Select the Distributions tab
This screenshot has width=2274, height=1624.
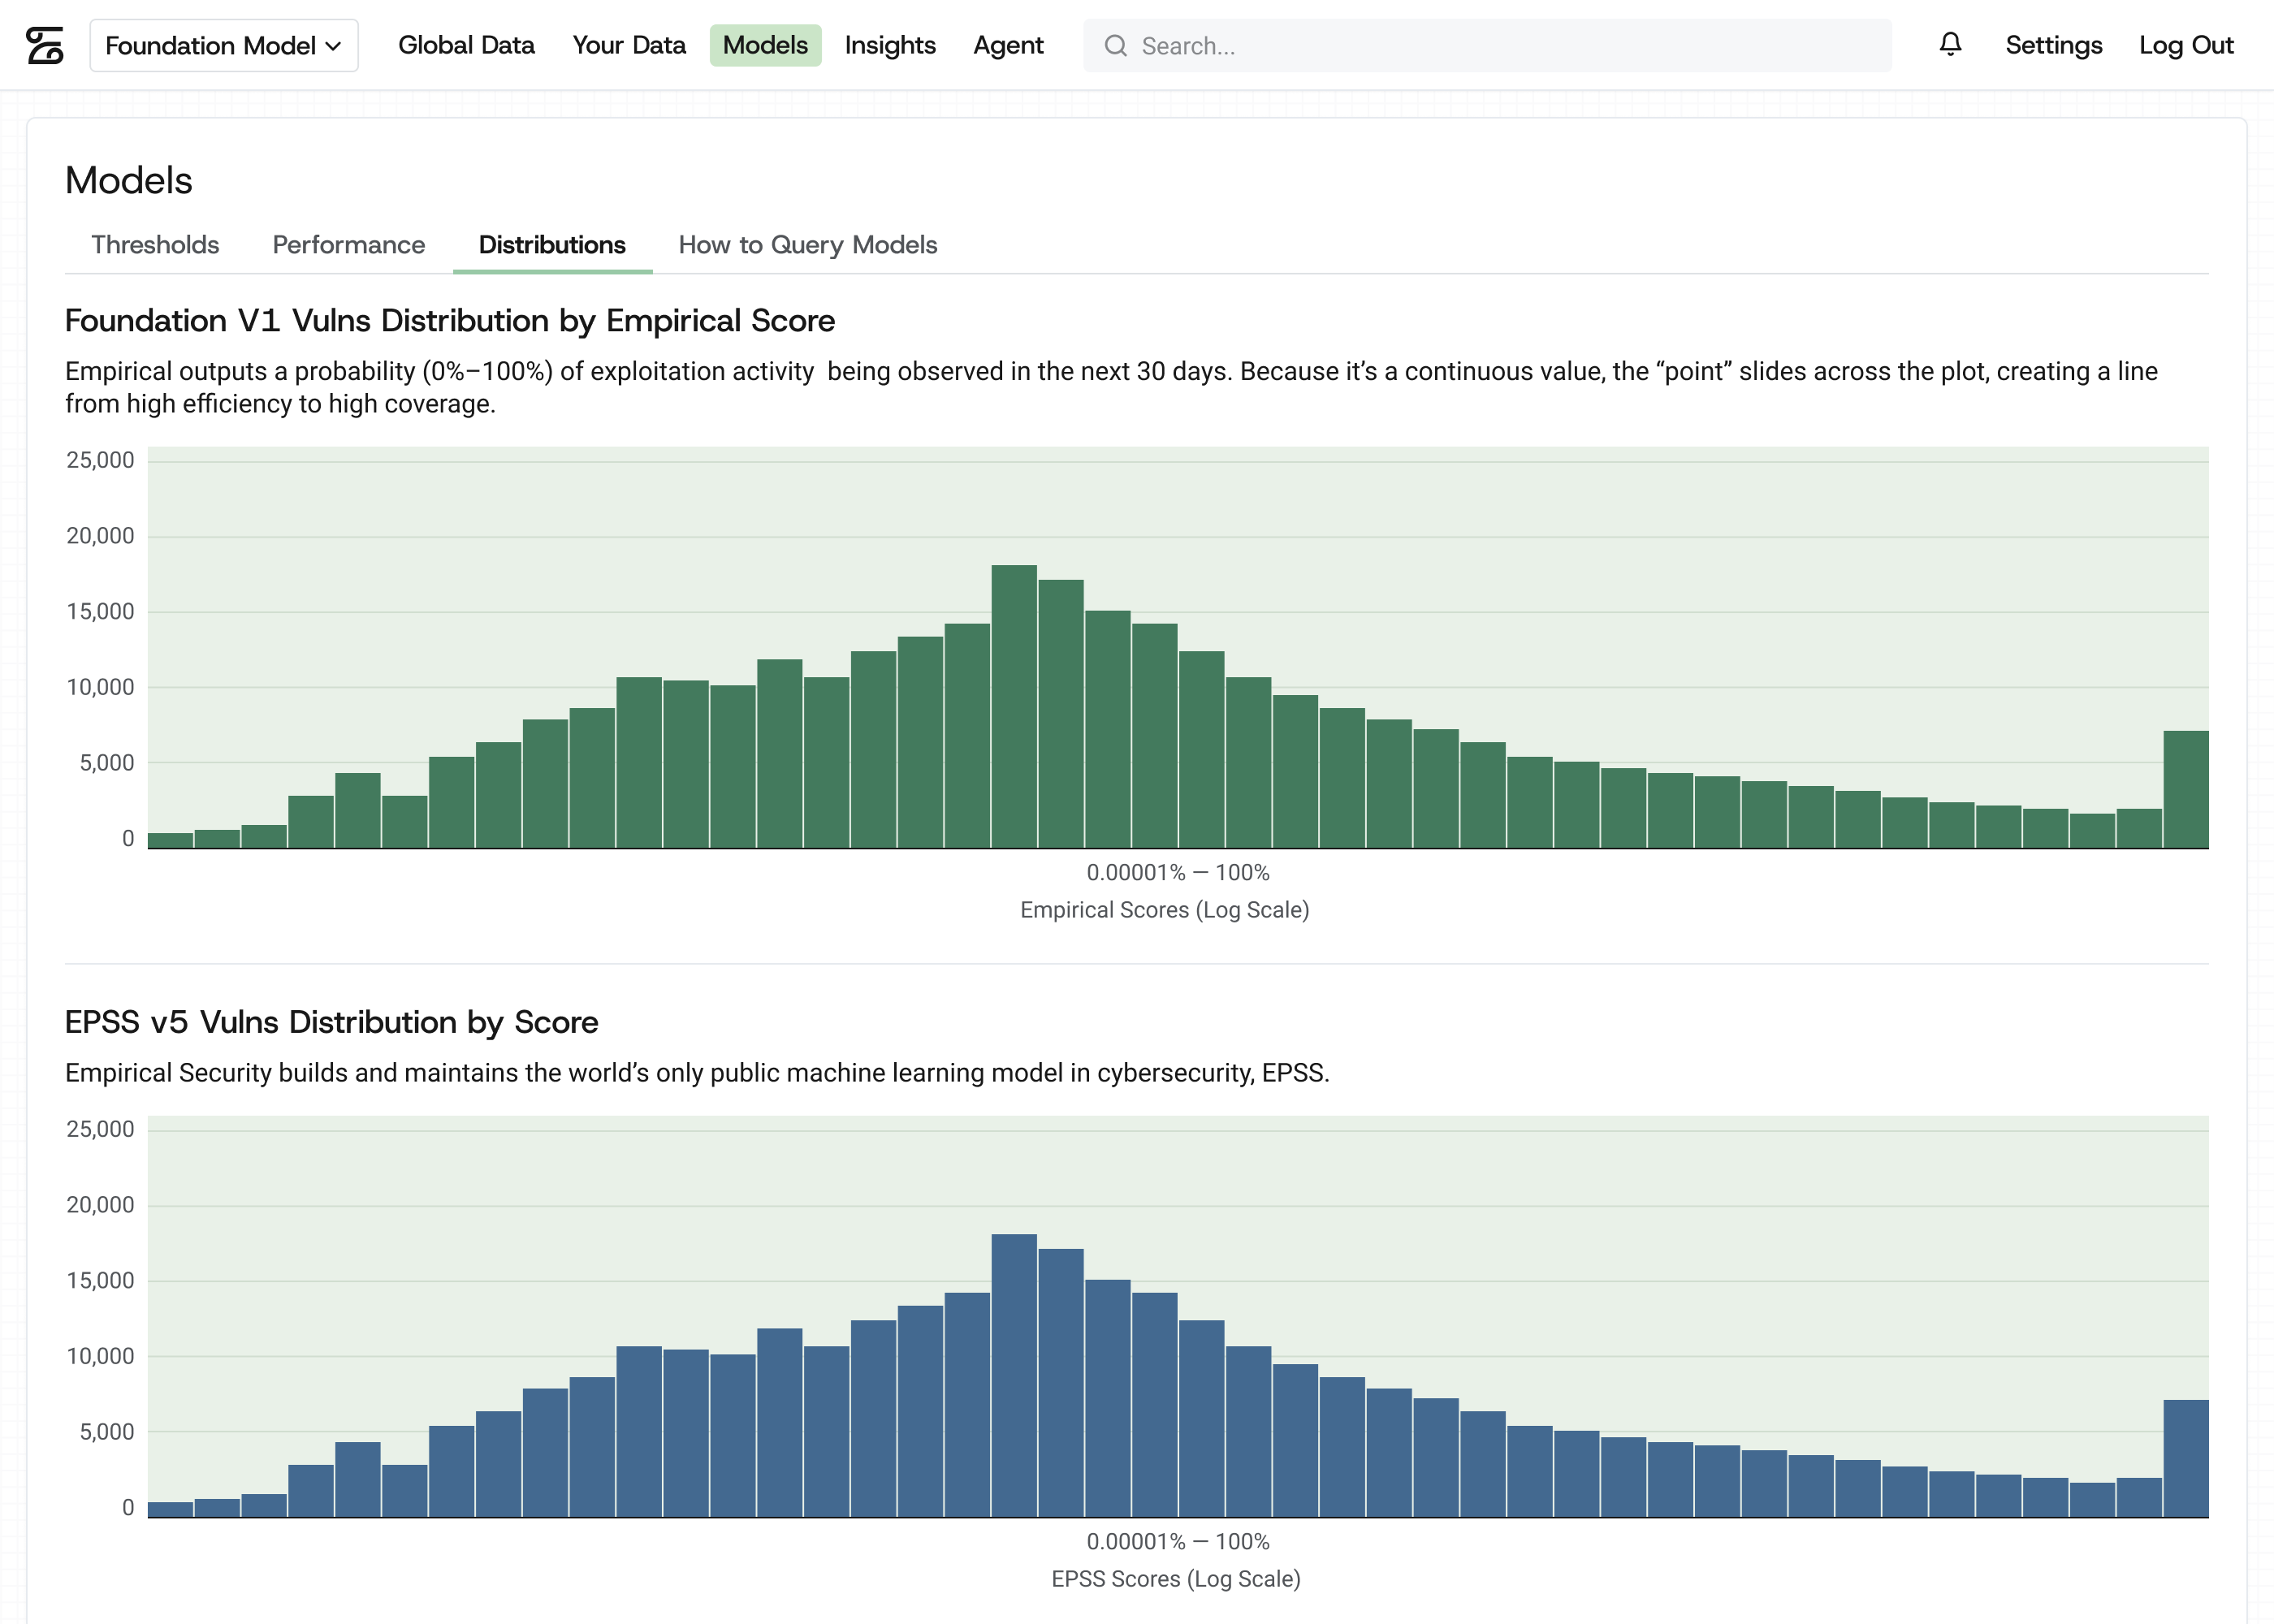[552, 245]
